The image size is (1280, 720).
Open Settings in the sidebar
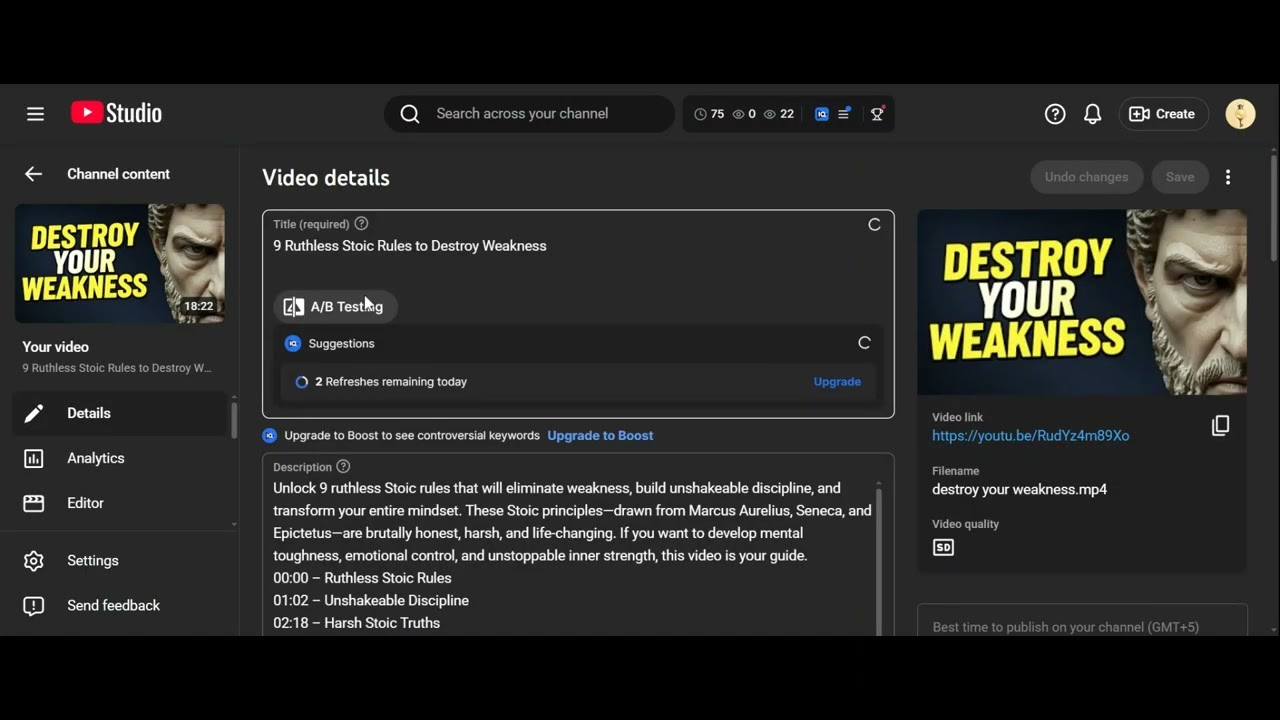[x=120, y=561]
